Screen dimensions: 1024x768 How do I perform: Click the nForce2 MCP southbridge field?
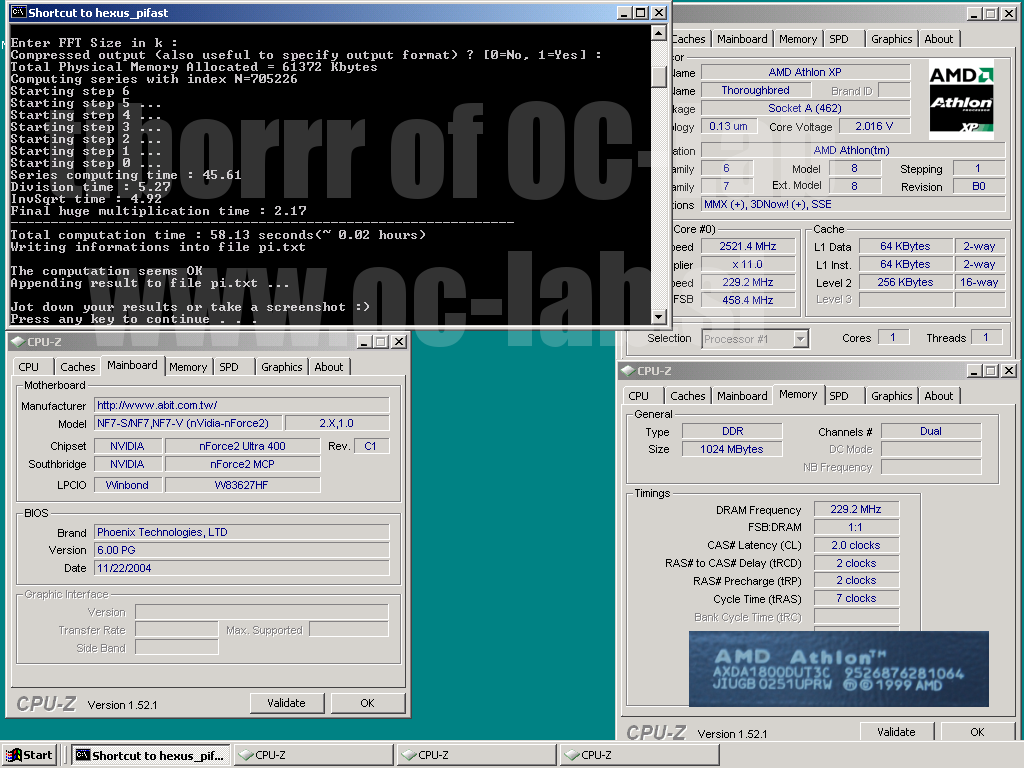tap(242, 464)
